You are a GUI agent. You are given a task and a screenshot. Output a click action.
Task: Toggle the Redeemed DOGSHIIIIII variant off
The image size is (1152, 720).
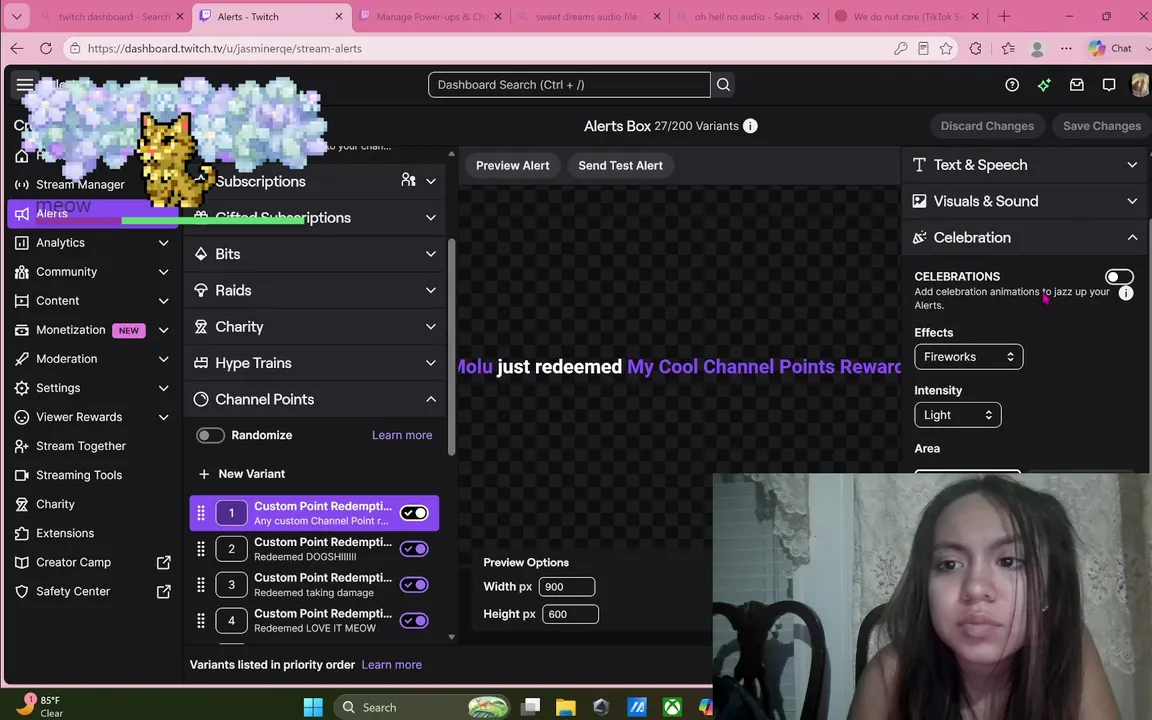coord(414,549)
